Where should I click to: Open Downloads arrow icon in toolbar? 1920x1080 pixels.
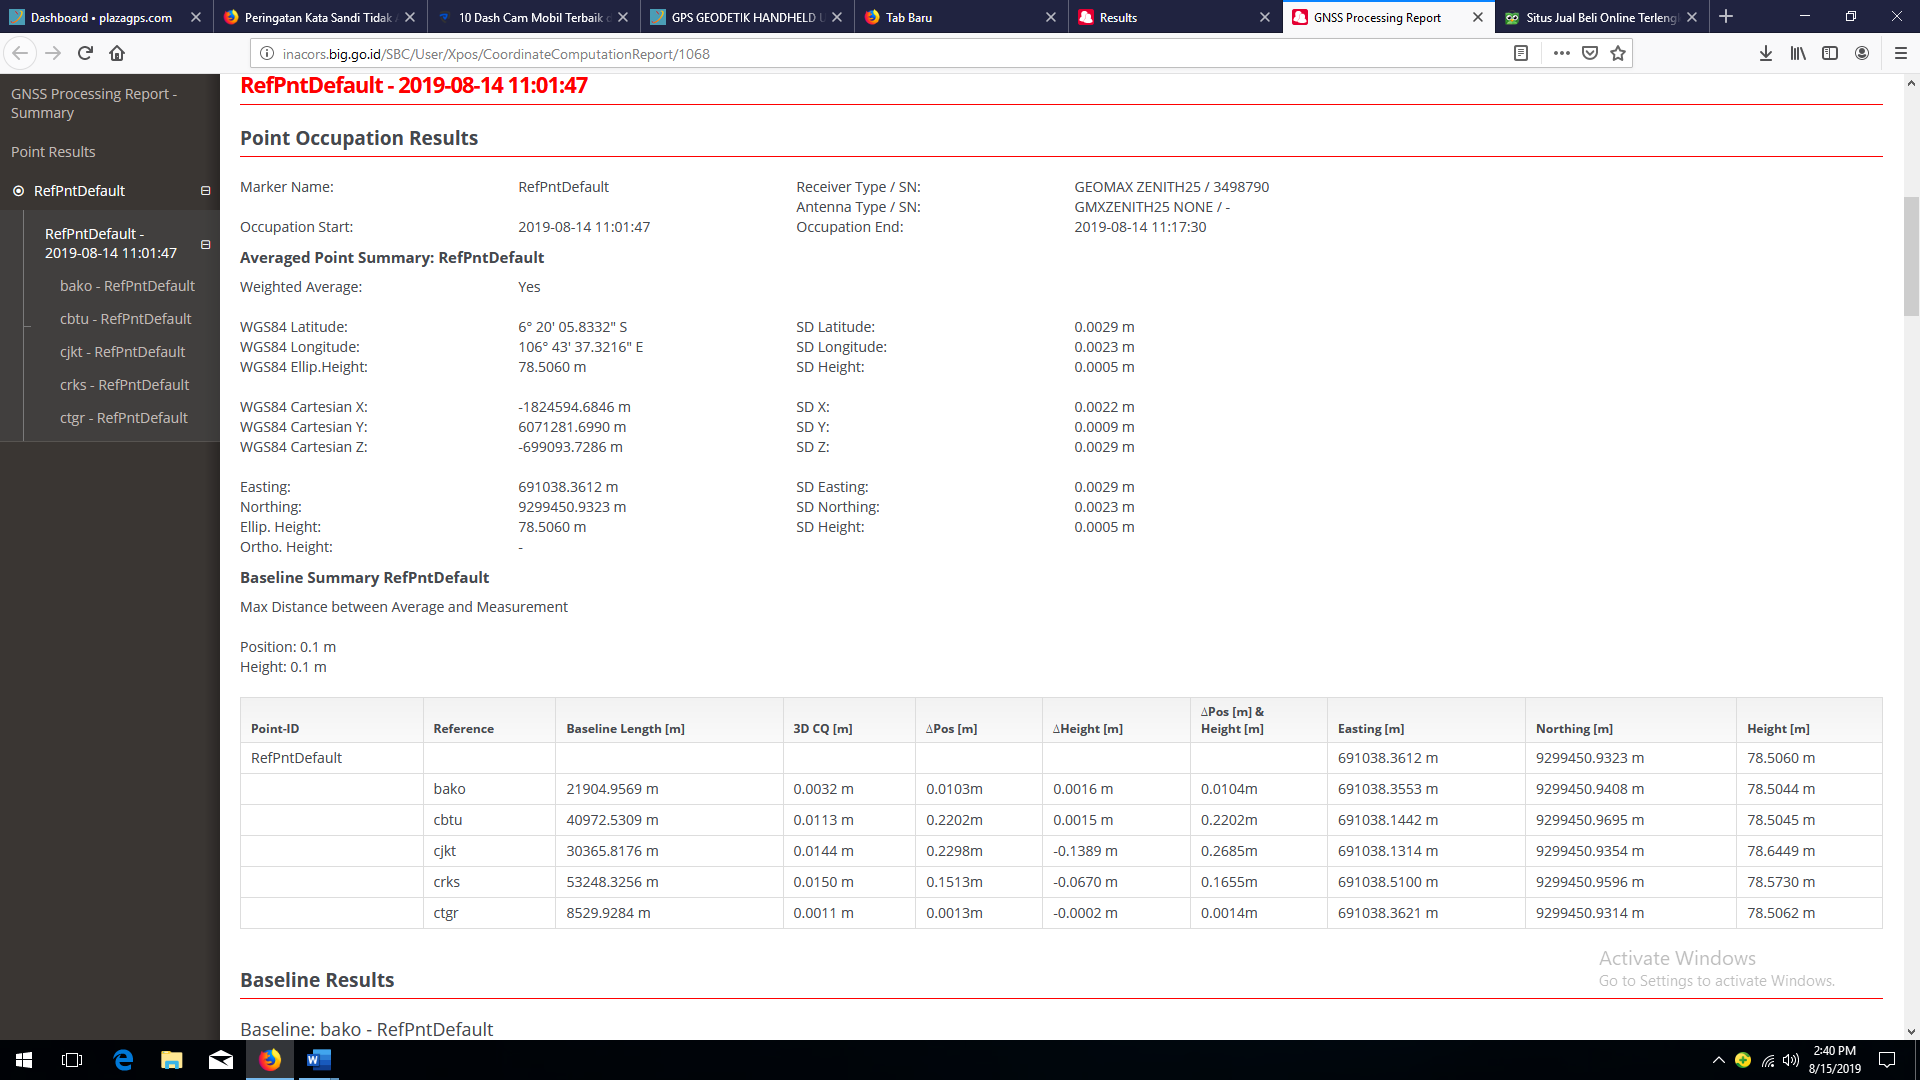[1766, 53]
